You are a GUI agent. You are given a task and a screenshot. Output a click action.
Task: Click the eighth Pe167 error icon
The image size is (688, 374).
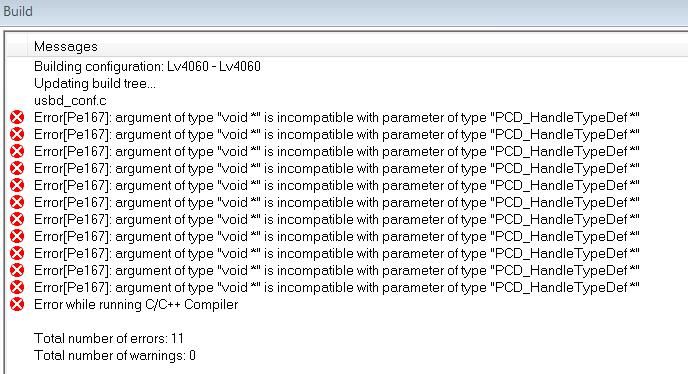(17, 236)
